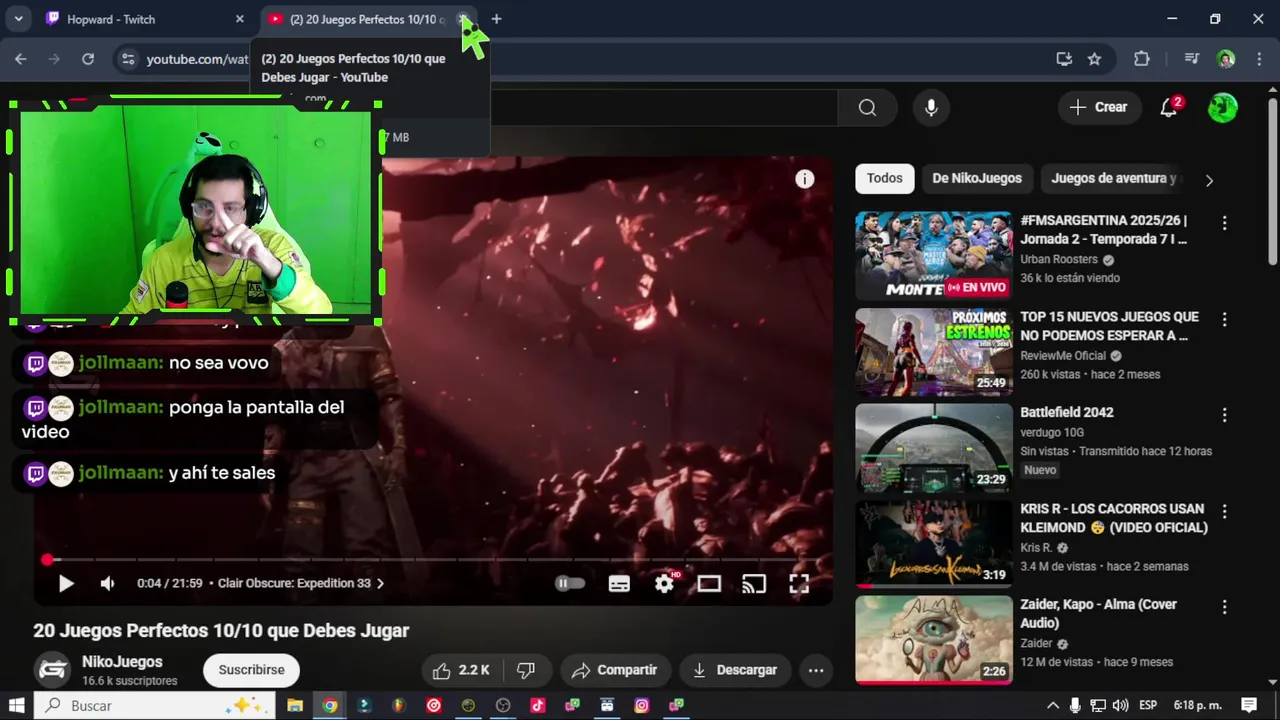The height and width of the screenshot is (720, 1280).
Task: View site information icon in address bar
Action: [x=128, y=59]
